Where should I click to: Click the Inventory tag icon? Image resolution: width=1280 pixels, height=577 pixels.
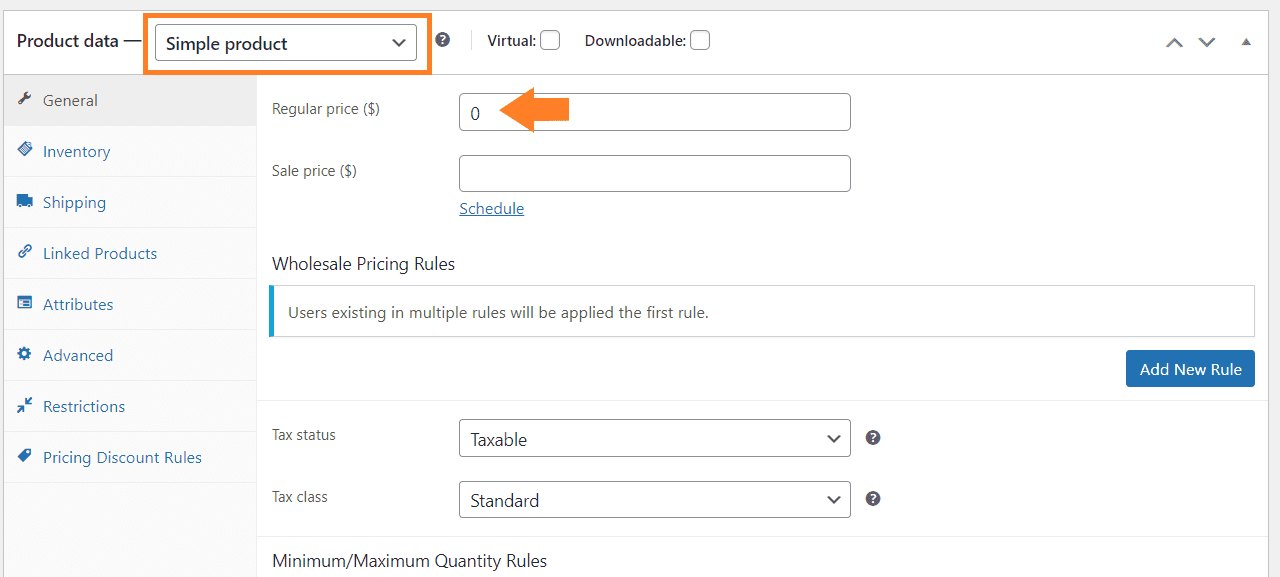25,149
